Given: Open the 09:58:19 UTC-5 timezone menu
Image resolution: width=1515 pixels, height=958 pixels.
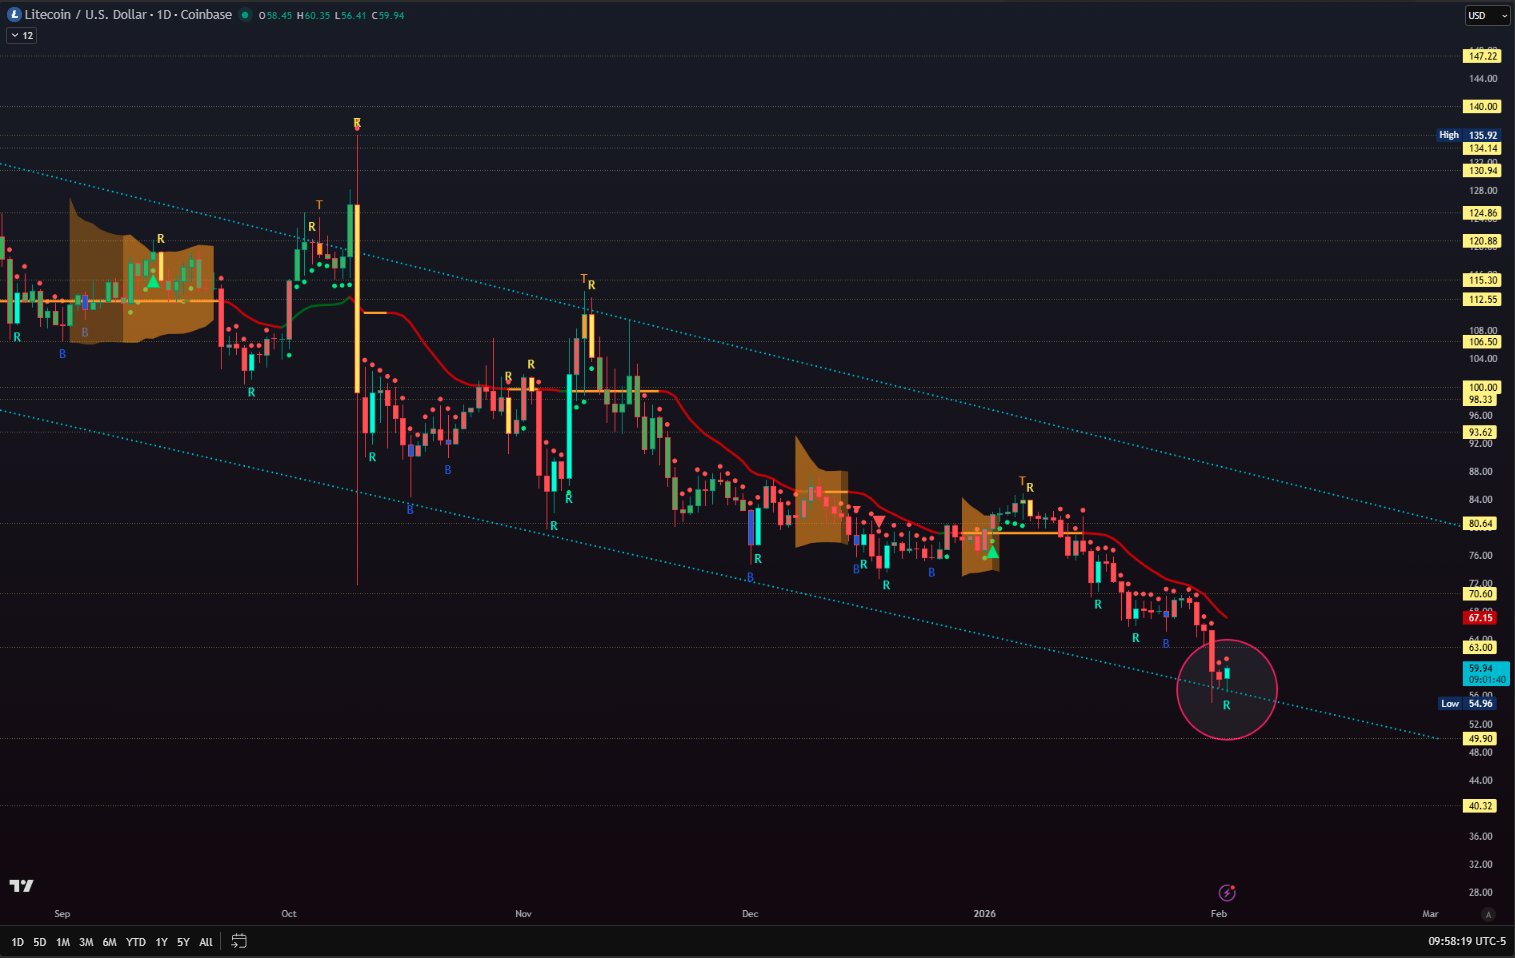Looking at the screenshot, I should pyautogui.click(x=1467, y=941).
